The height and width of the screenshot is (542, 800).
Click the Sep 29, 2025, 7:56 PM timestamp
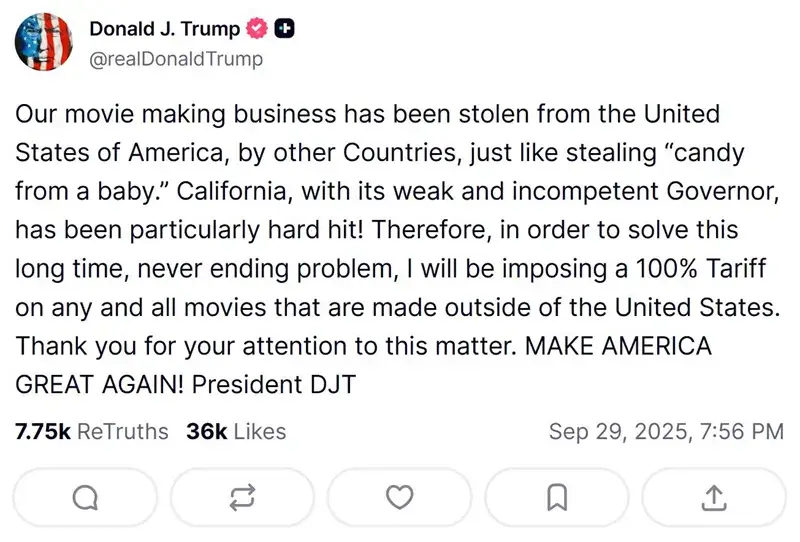[x=666, y=432]
